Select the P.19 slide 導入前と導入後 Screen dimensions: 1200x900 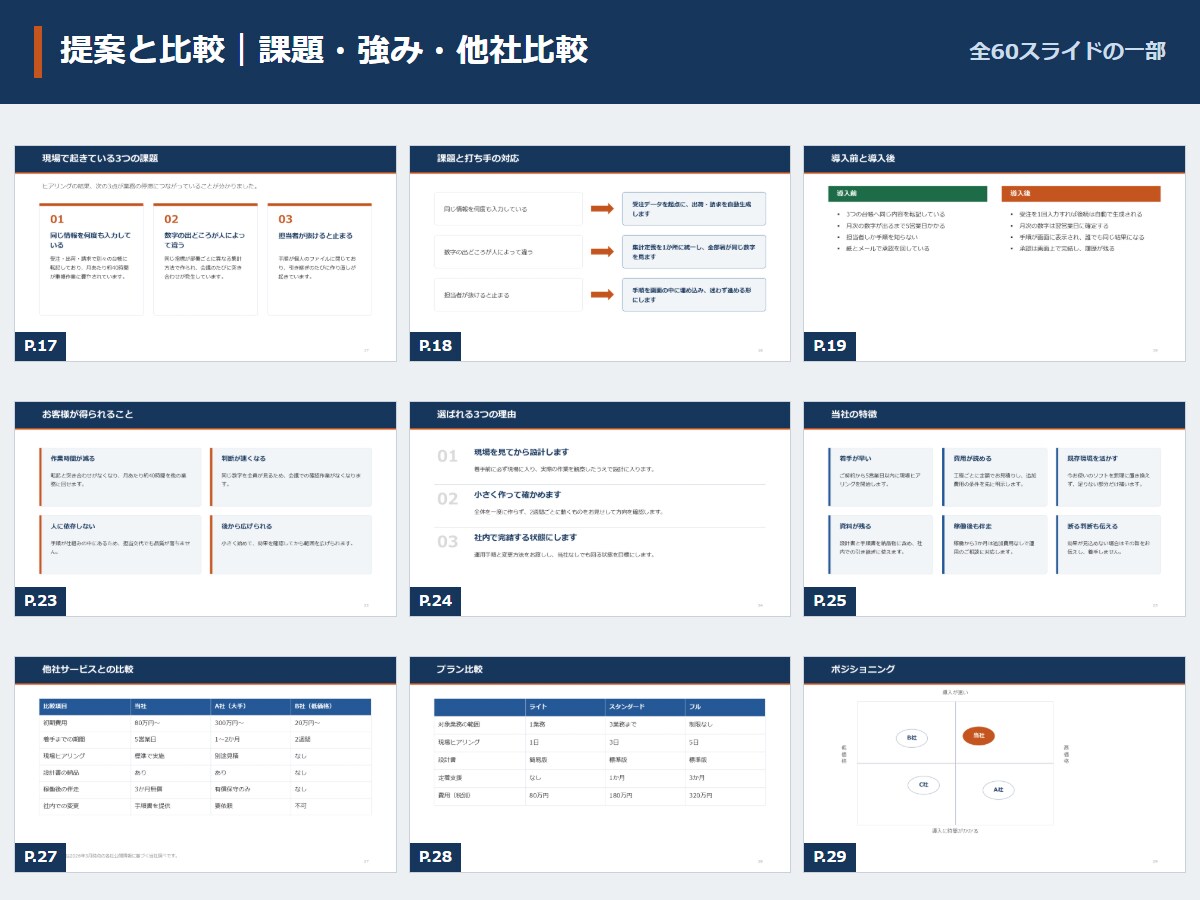[994, 253]
